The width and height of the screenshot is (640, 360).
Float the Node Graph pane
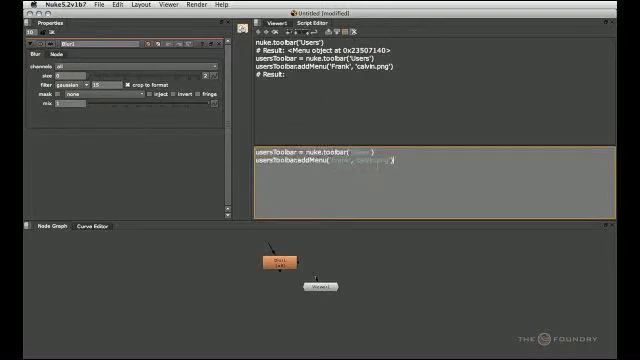[606, 225]
